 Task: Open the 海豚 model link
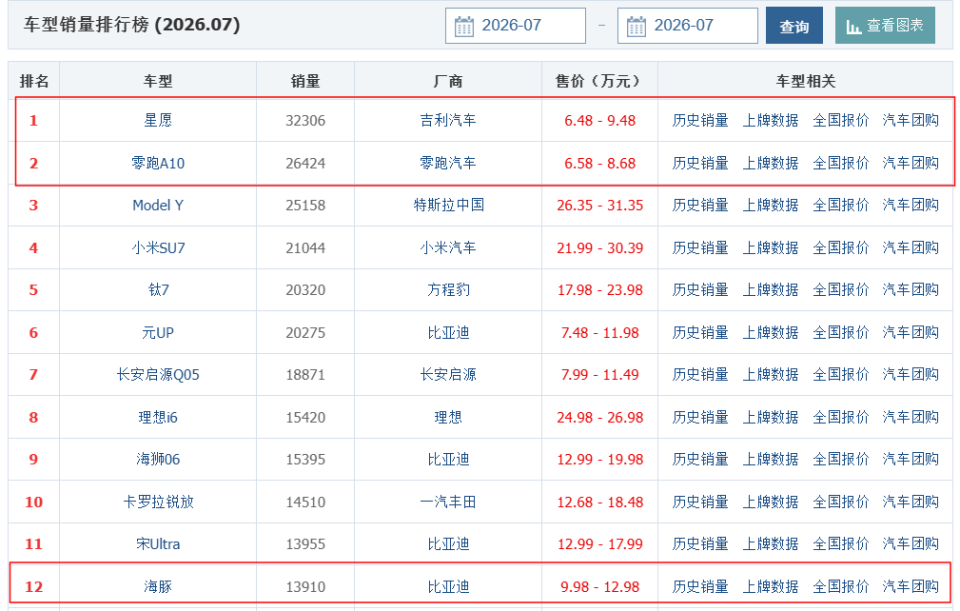pyautogui.click(x=158, y=587)
